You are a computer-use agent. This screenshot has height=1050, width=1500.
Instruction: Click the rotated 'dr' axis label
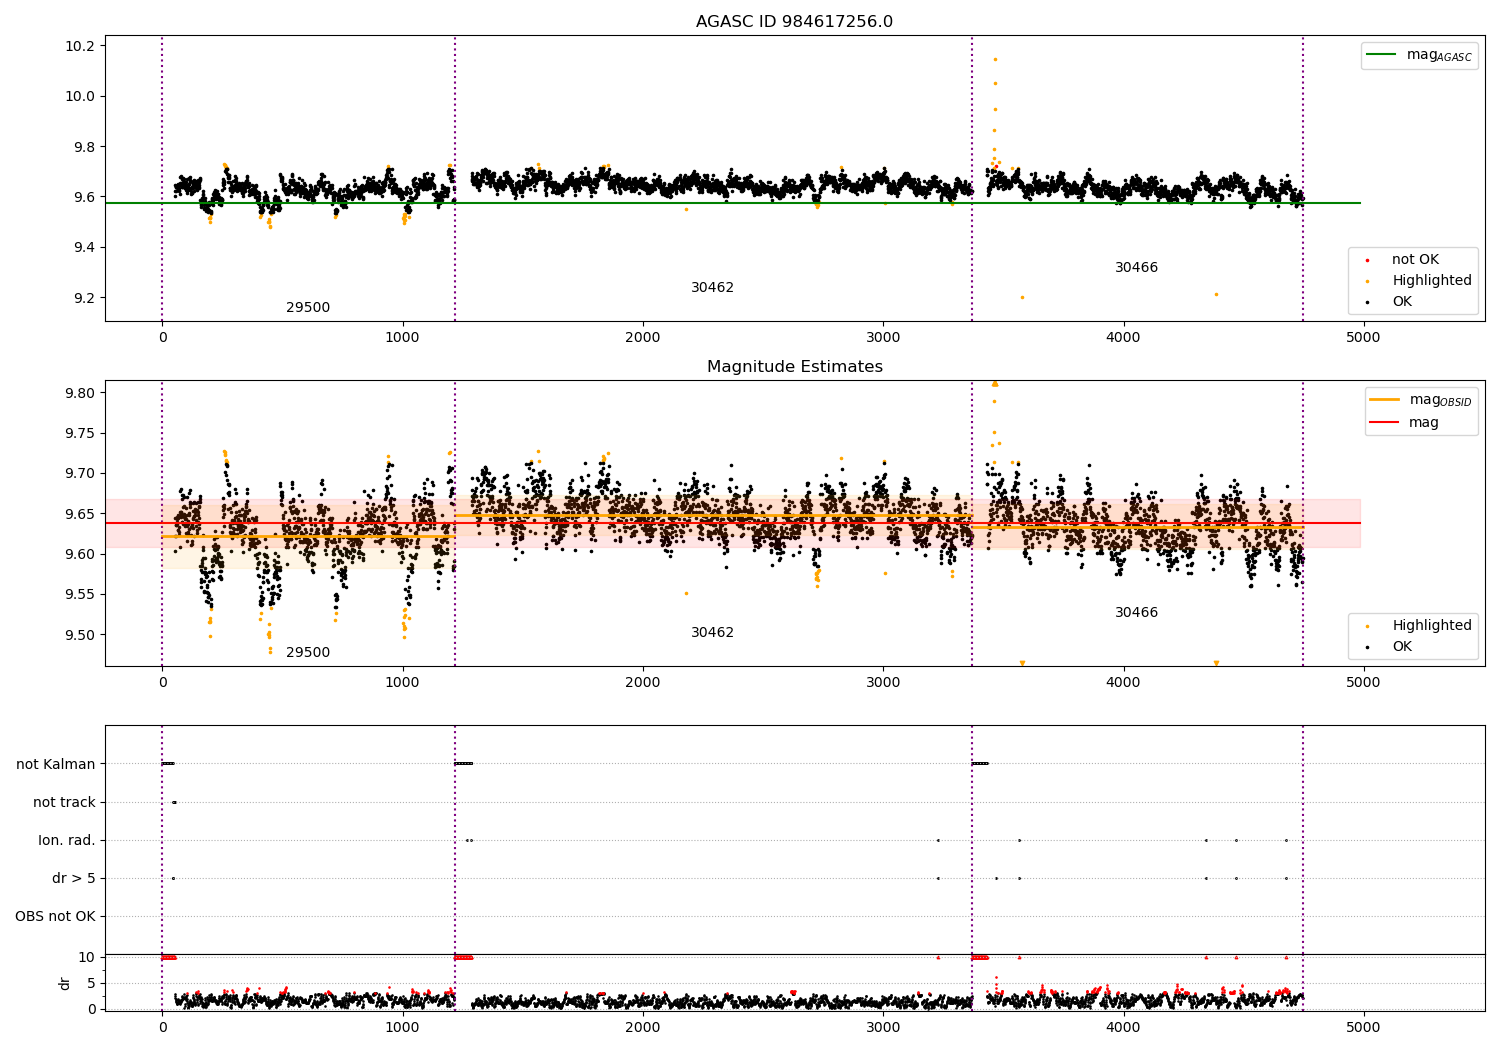(65, 983)
